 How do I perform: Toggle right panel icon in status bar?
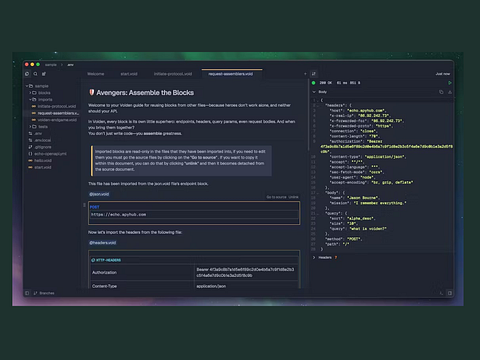pos(450,293)
